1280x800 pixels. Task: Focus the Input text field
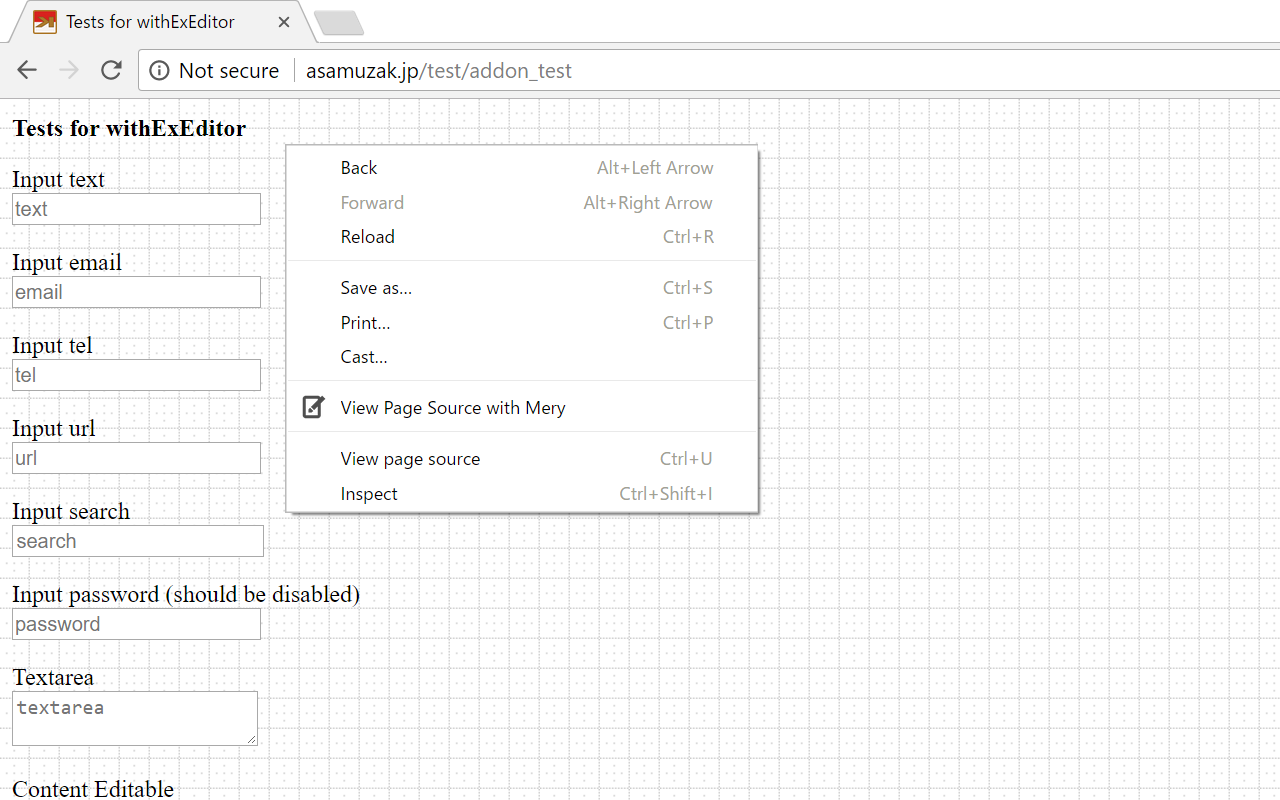(136, 209)
